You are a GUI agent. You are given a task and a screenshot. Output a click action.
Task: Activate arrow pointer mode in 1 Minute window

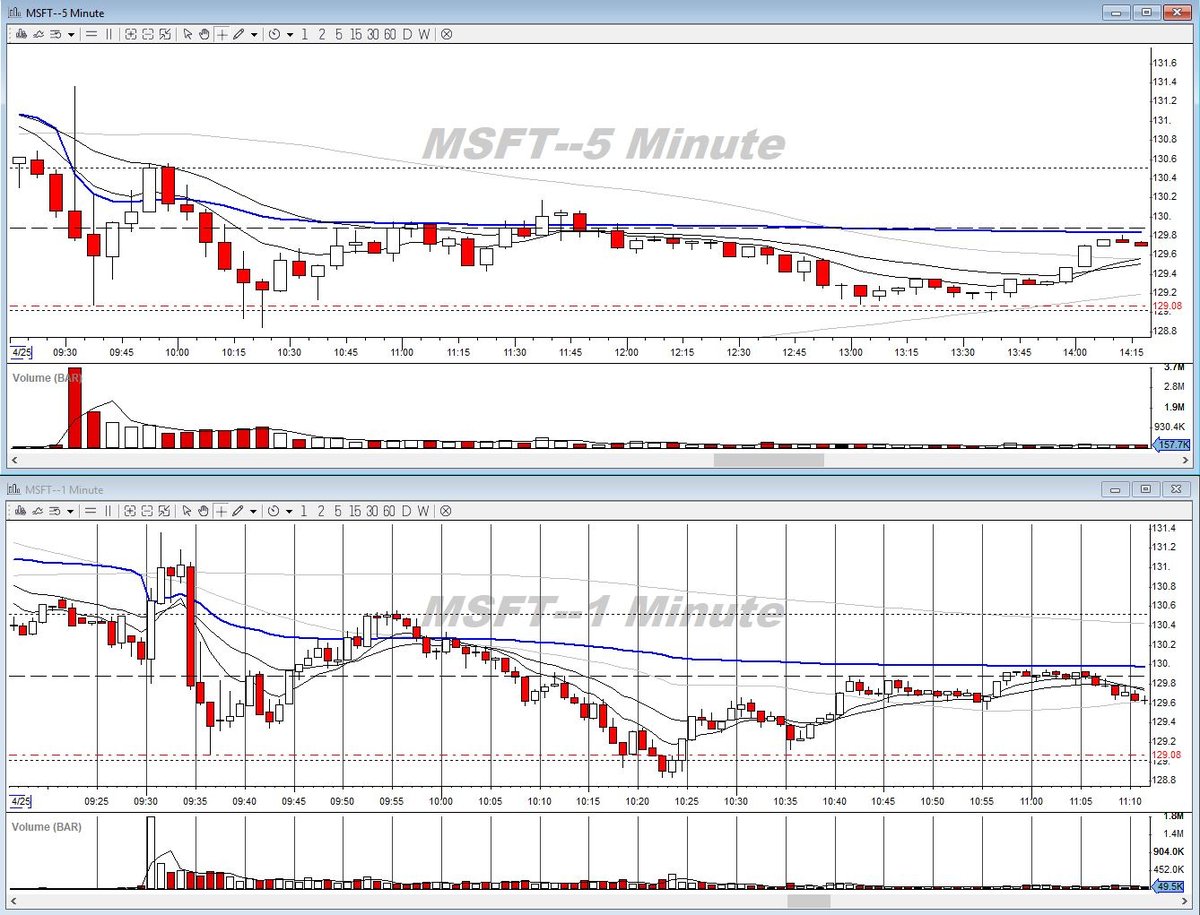tap(187, 510)
